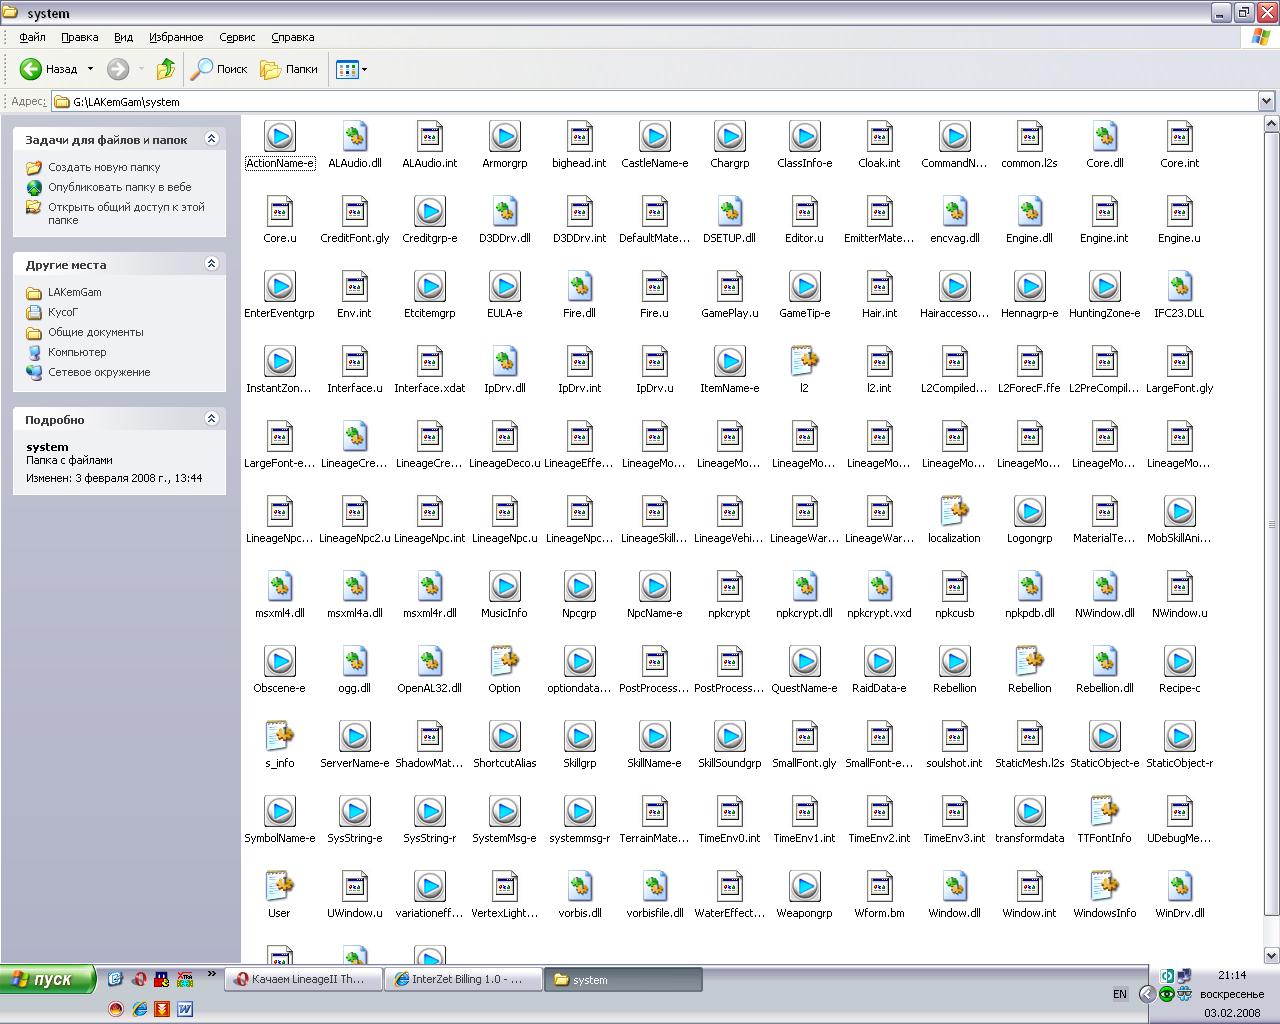Open the Правка menu
Image resolution: width=1280 pixels, height=1024 pixels.
79,37
